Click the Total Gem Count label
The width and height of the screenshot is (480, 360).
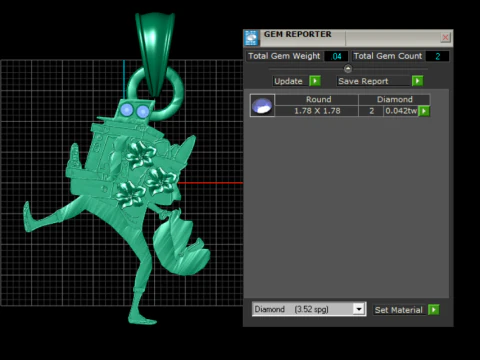[388, 56]
